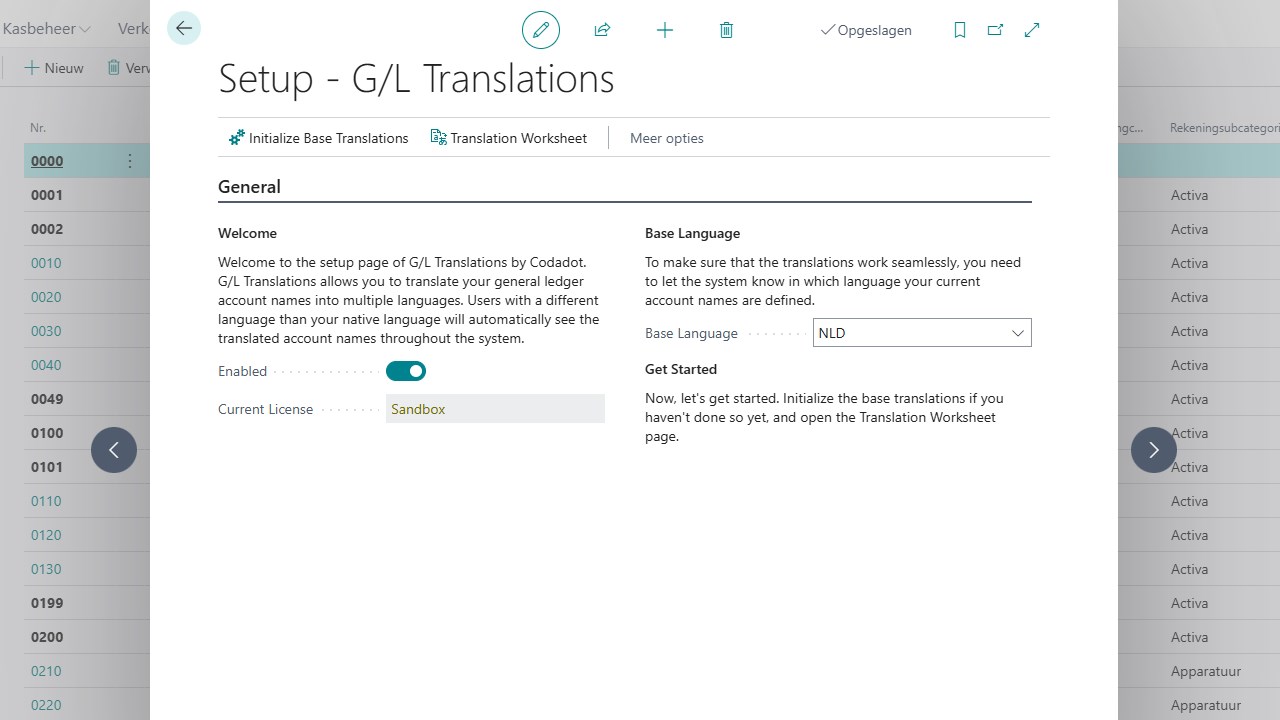Select account row 0100
1280x720 pixels.
[47, 433]
